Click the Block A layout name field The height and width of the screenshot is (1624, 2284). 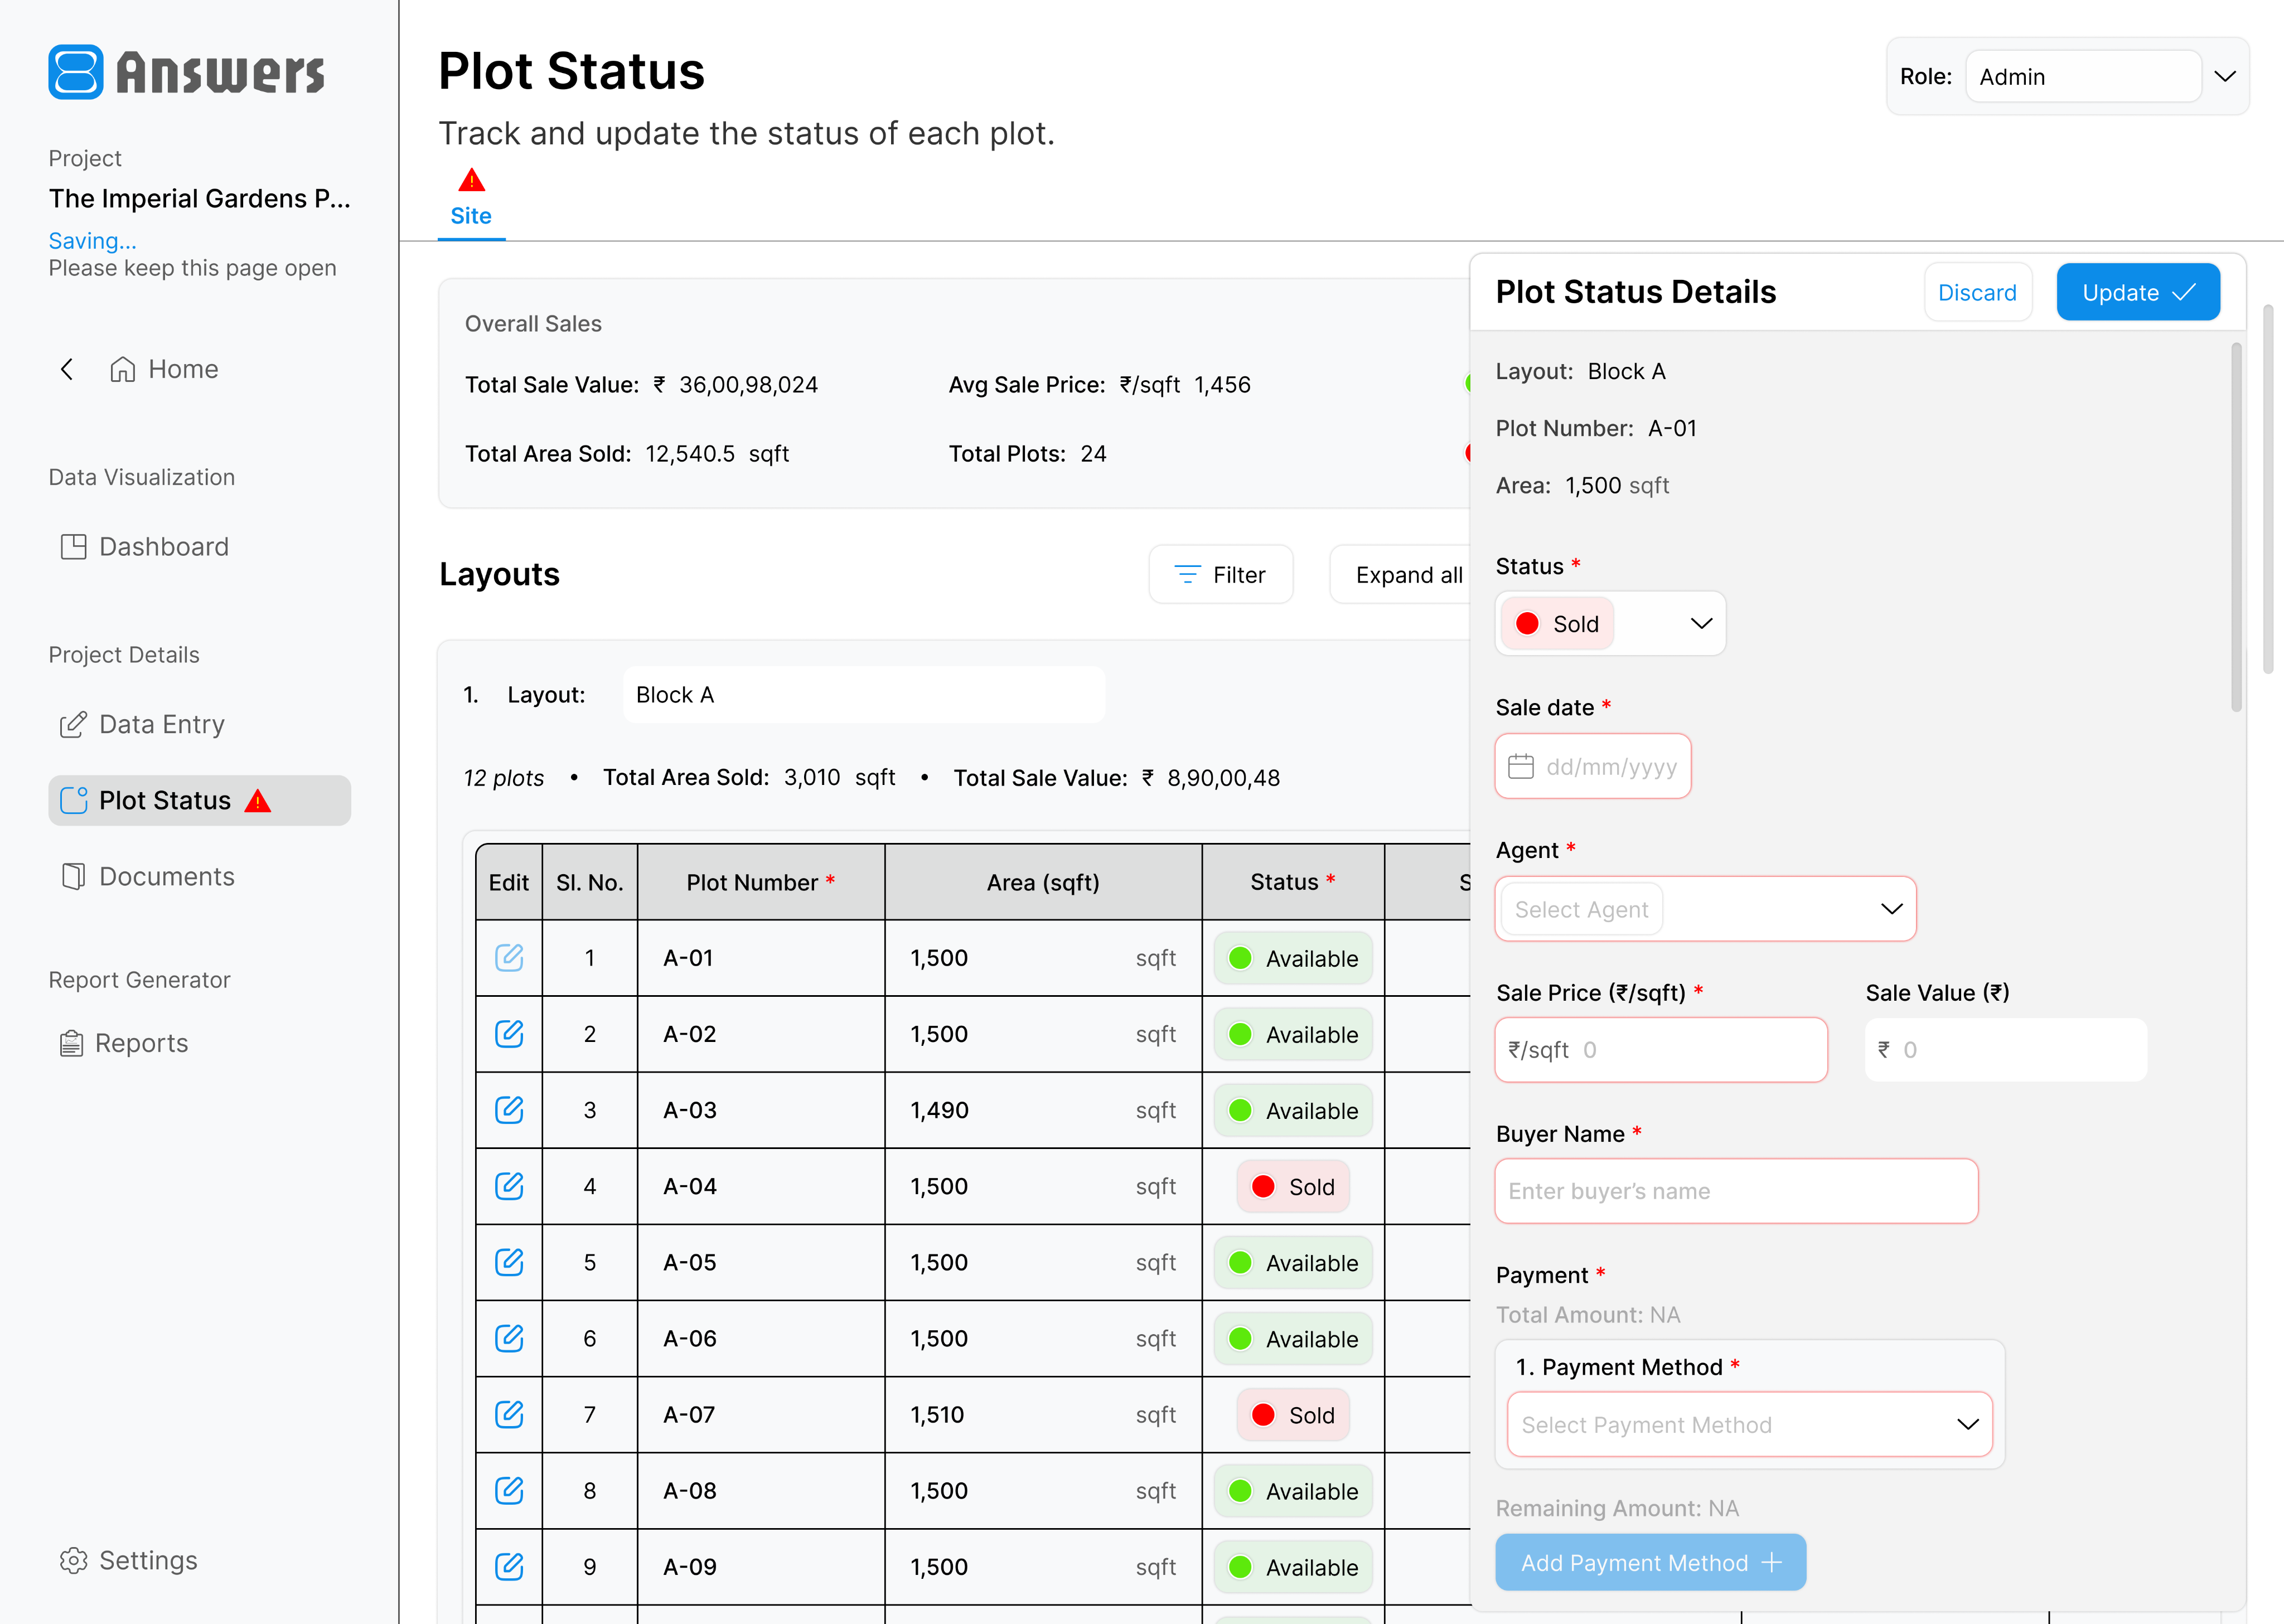(x=864, y=694)
